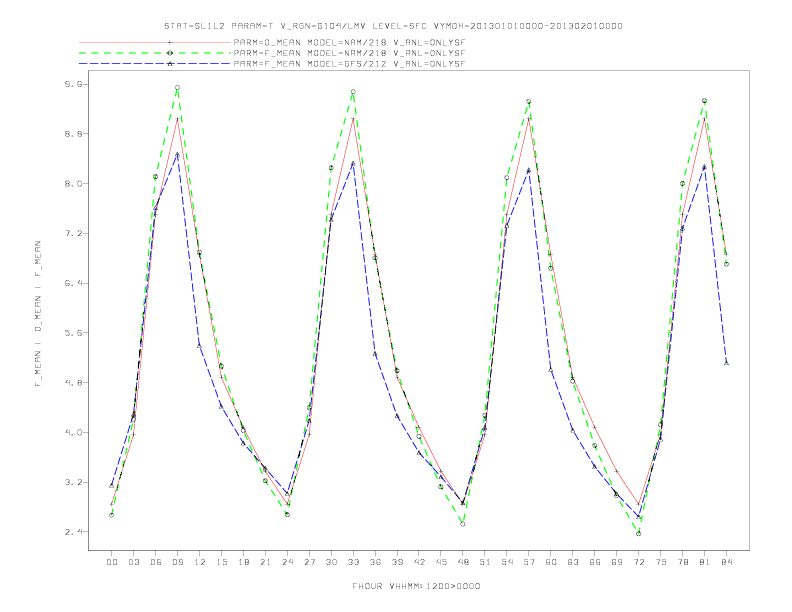Click x-axis forecast hour label 66
Viewport: 792px width, 612px height.
tap(595, 562)
